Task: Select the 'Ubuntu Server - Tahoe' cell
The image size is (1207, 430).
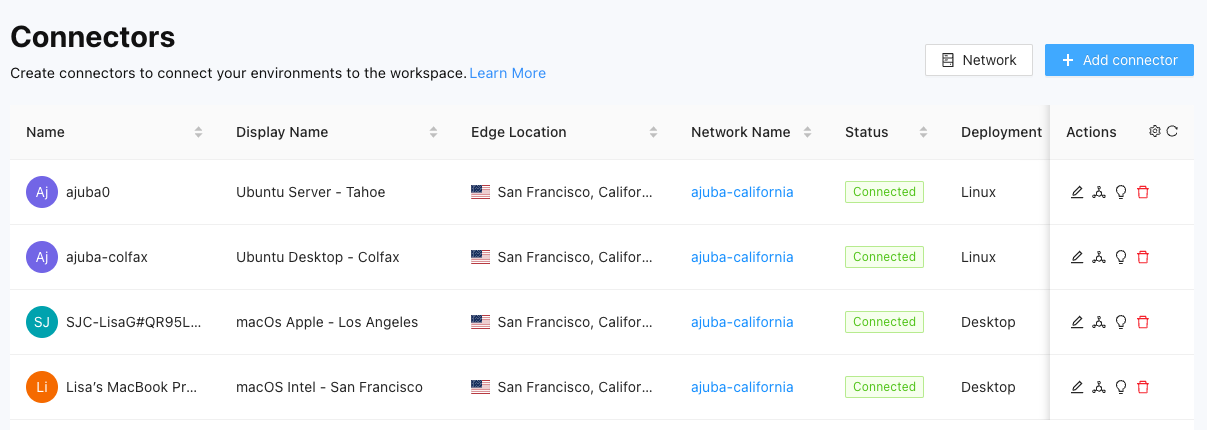Action: 311,192
